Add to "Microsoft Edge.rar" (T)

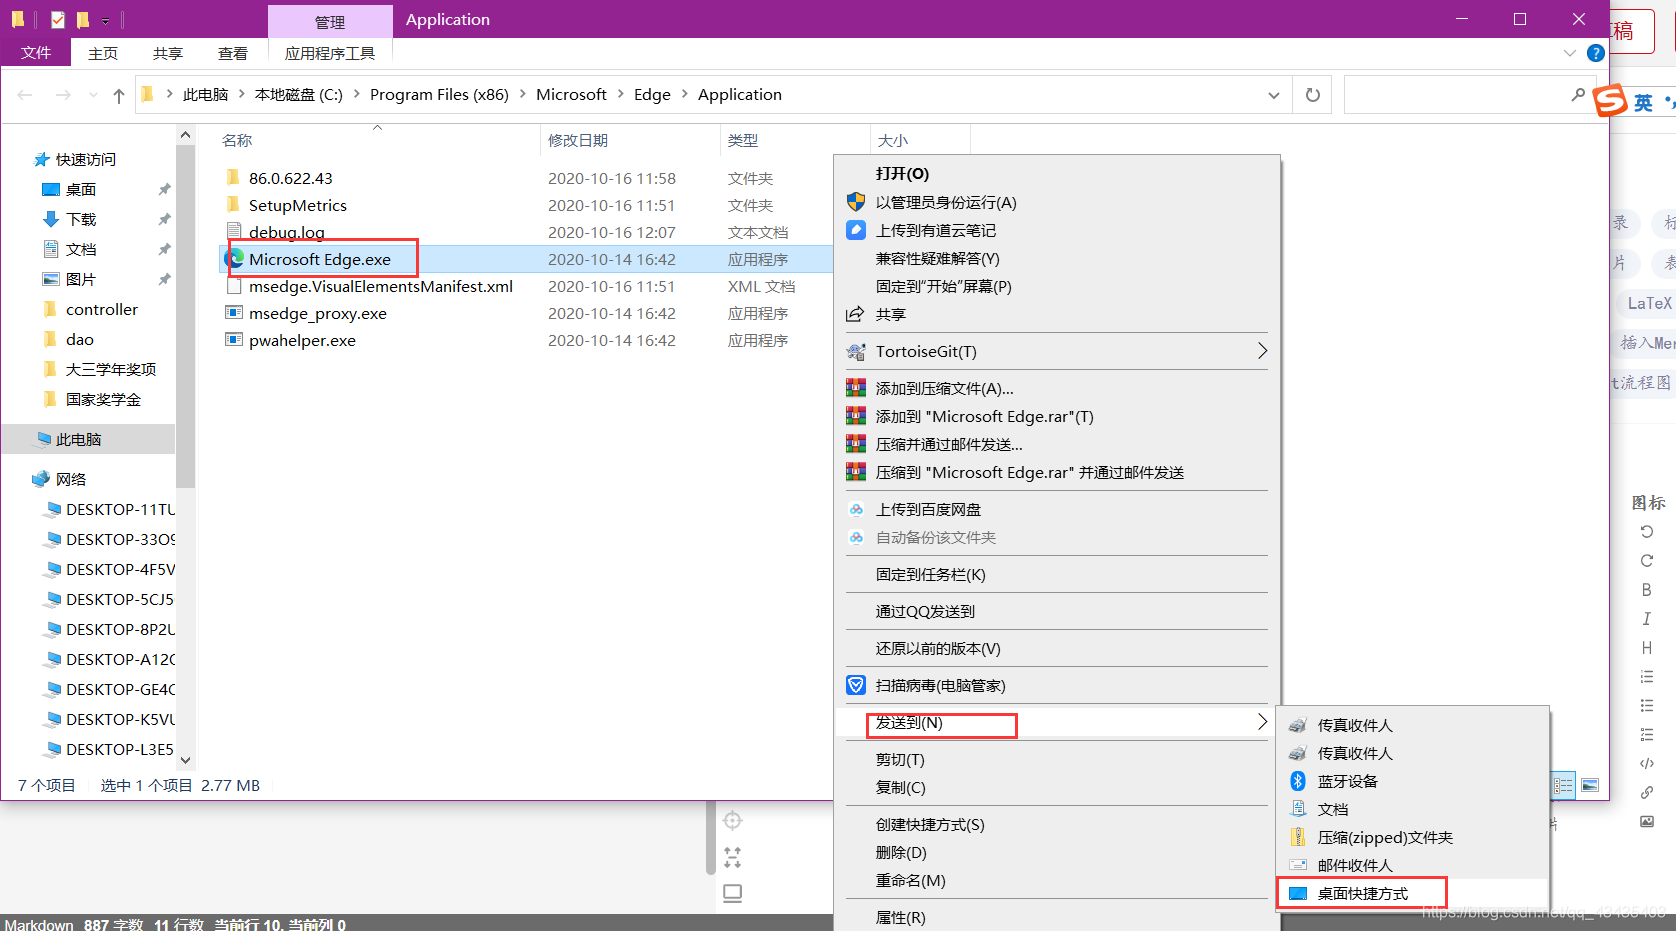1057,416
